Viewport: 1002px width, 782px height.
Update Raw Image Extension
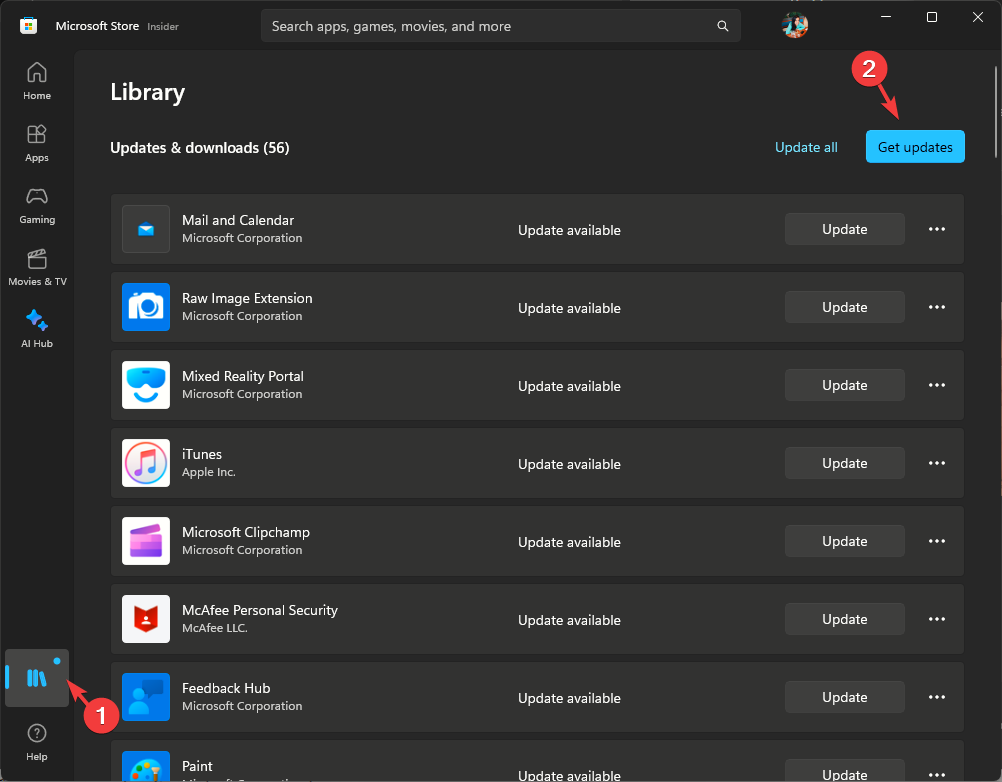[845, 307]
